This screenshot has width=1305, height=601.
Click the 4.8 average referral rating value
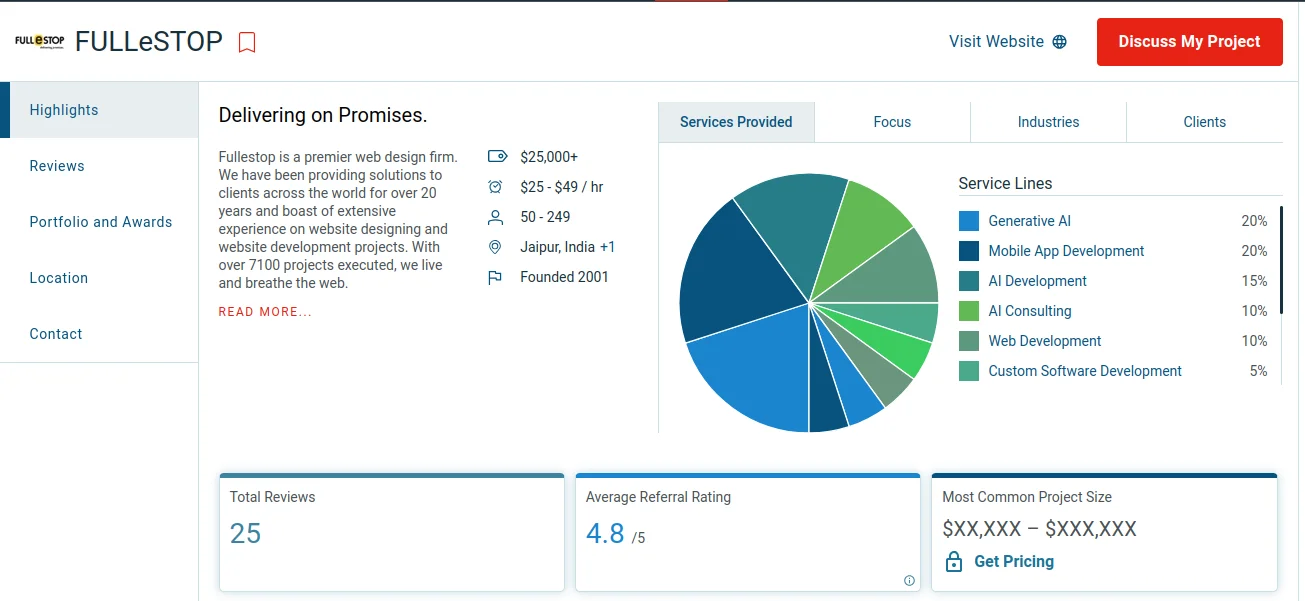click(x=605, y=534)
